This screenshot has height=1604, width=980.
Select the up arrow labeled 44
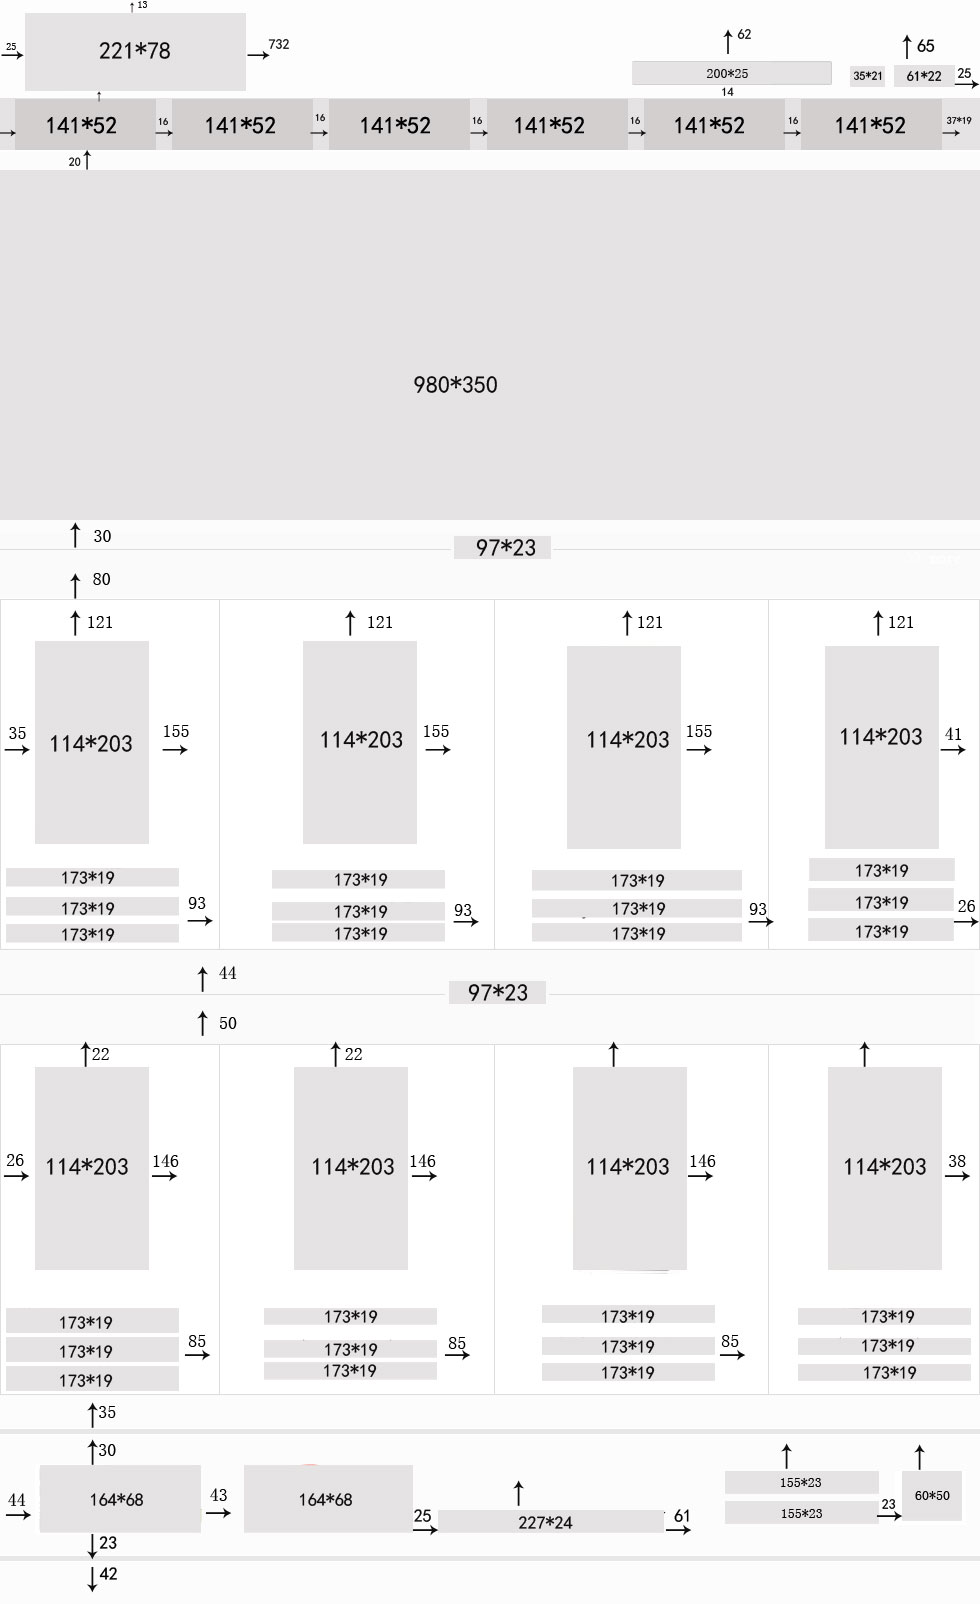point(203,978)
